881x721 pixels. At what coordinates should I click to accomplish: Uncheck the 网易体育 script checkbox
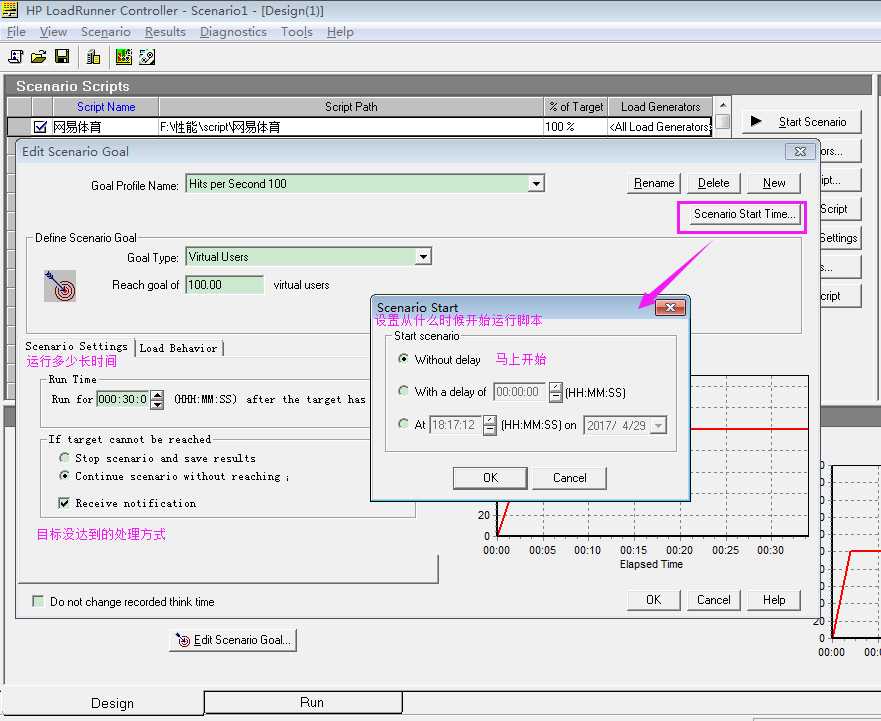(x=40, y=127)
